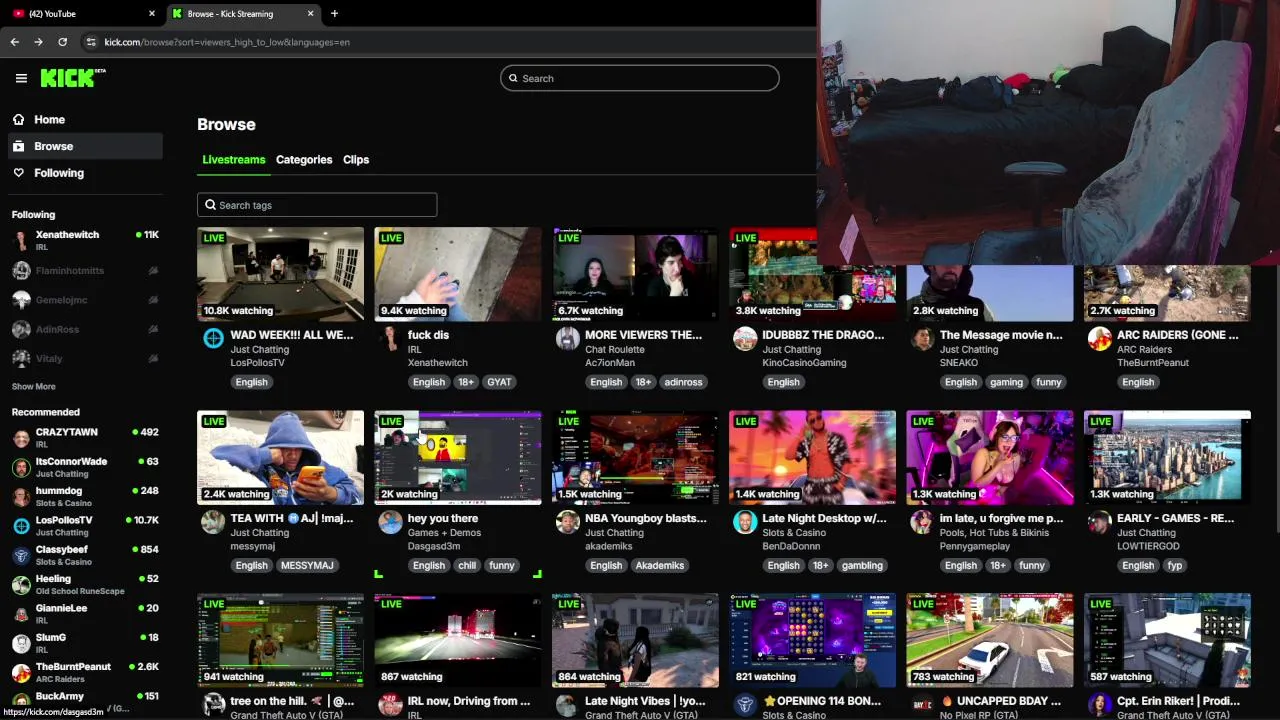Switch to Livestreams tab
The image size is (1280, 720).
pyautogui.click(x=233, y=160)
